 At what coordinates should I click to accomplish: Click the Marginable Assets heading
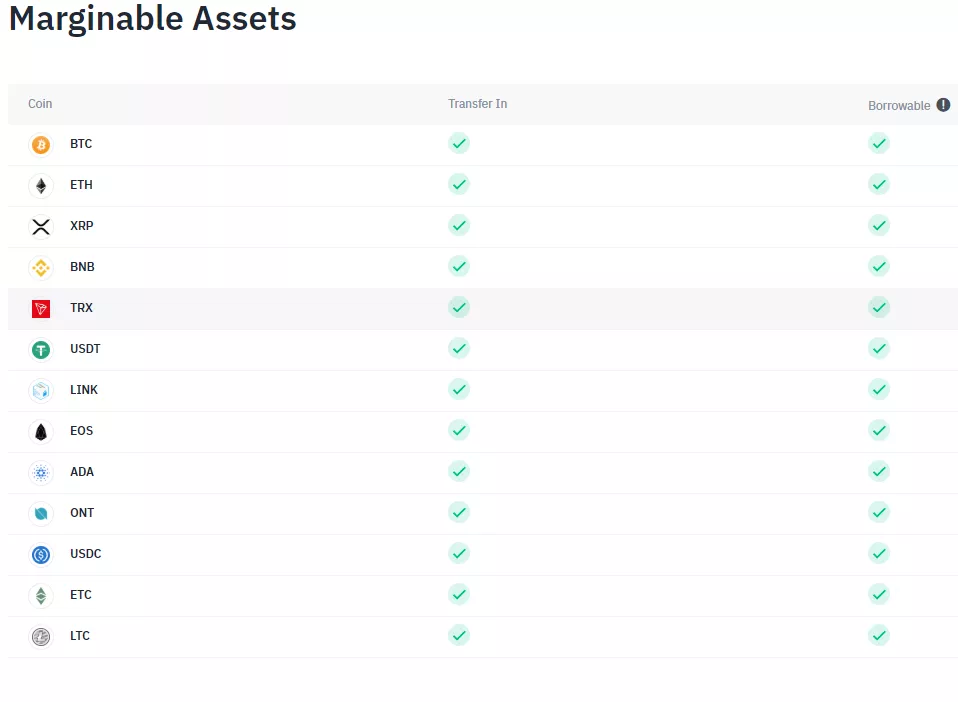(x=152, y=18)
